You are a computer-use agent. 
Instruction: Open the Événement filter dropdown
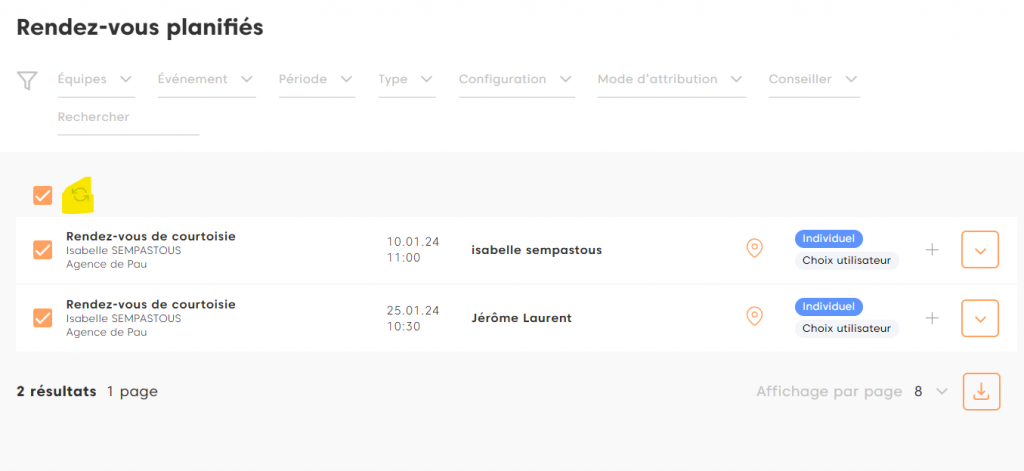(x=207, y=80)
